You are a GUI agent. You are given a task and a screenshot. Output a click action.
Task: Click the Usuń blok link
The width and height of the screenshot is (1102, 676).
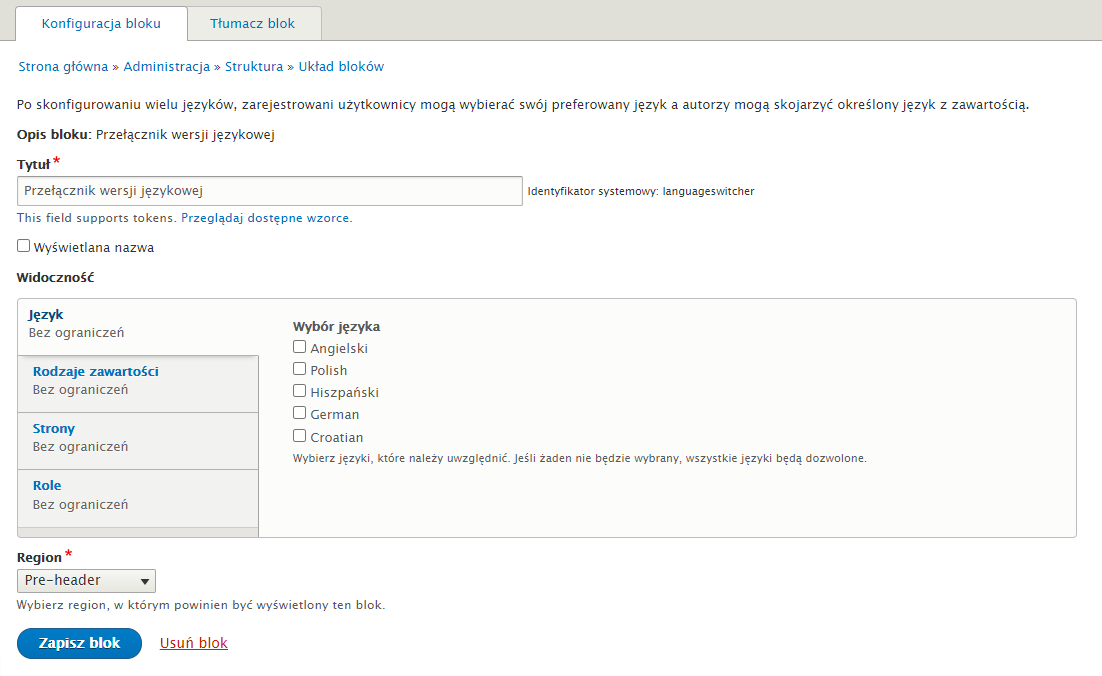coord(194,643)
